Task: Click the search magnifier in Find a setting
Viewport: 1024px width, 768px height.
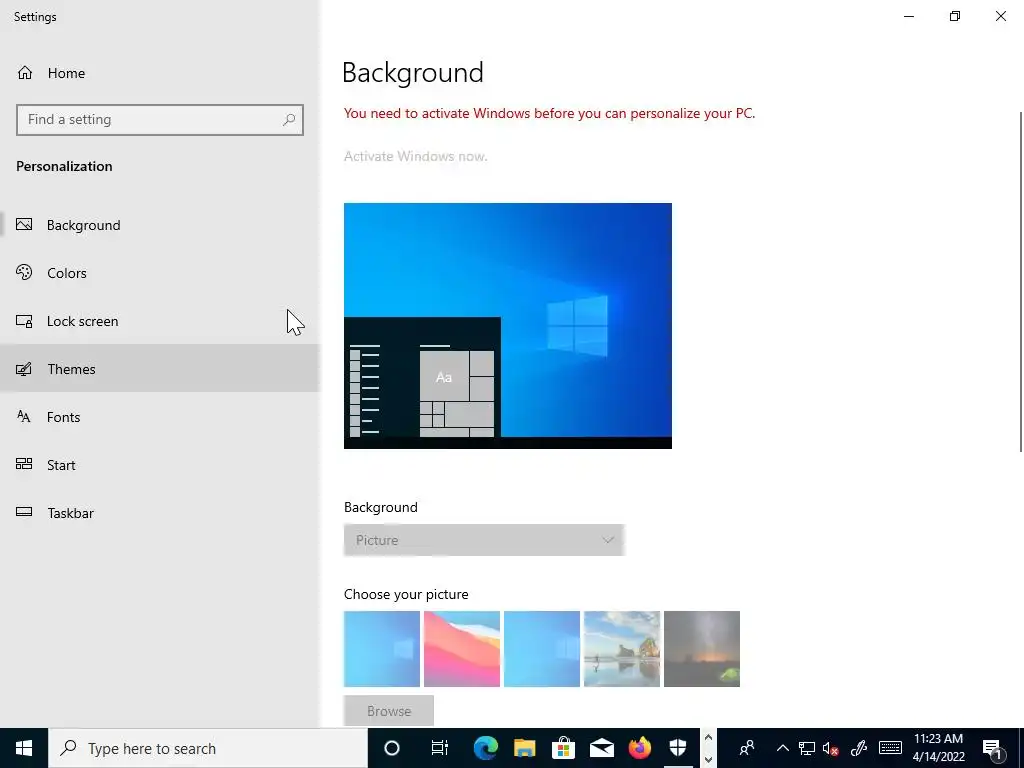Action: 289,120
